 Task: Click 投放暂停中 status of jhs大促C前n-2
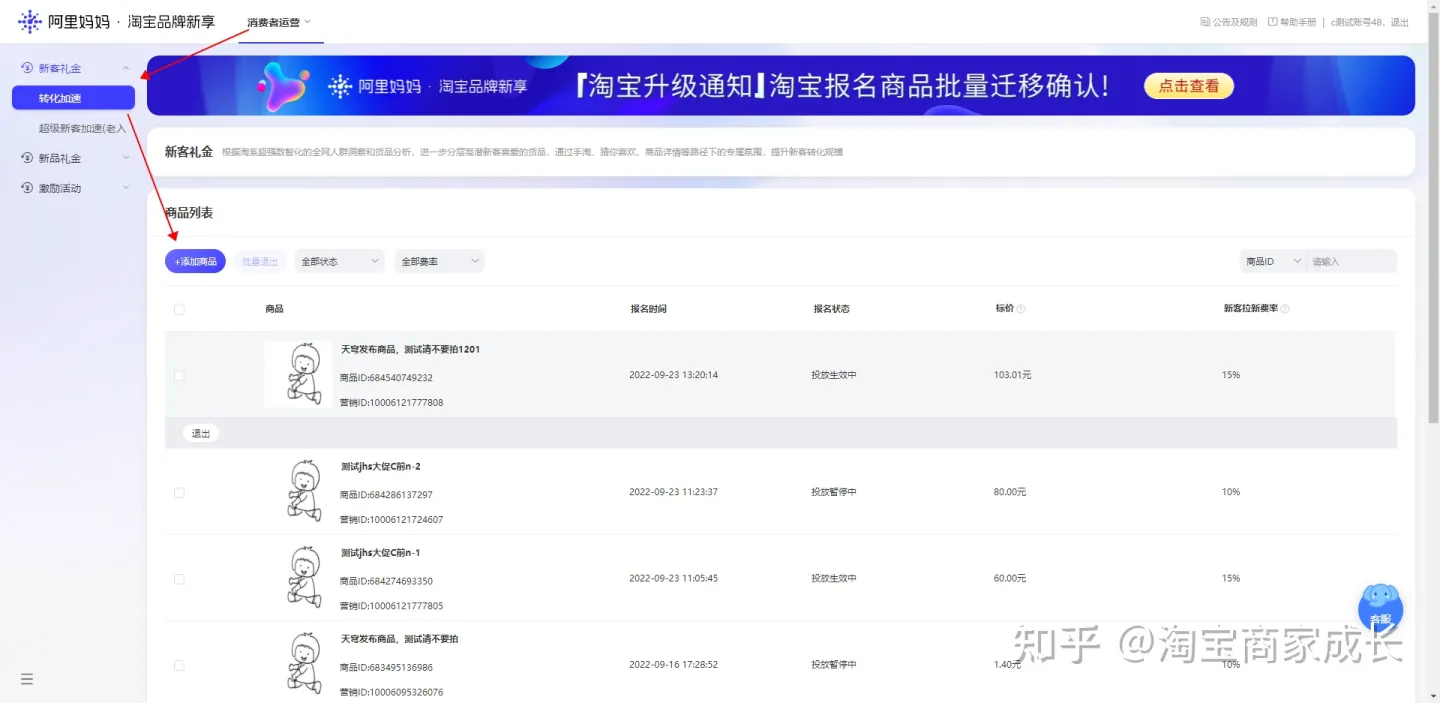click(834, 492)
